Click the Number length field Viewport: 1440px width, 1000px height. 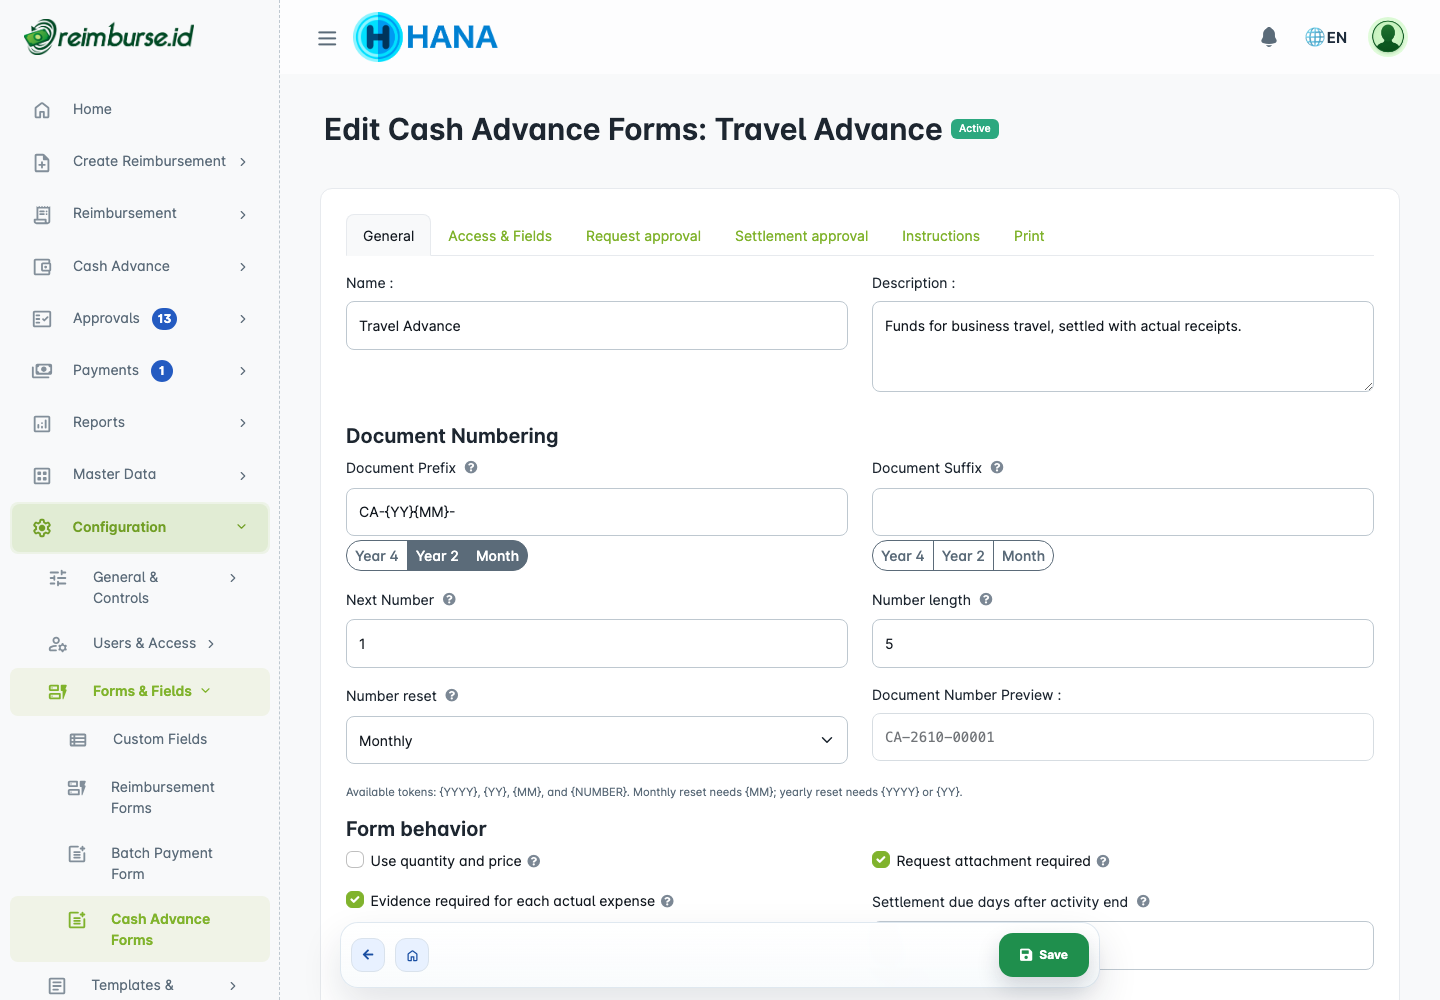(1123, 644)
